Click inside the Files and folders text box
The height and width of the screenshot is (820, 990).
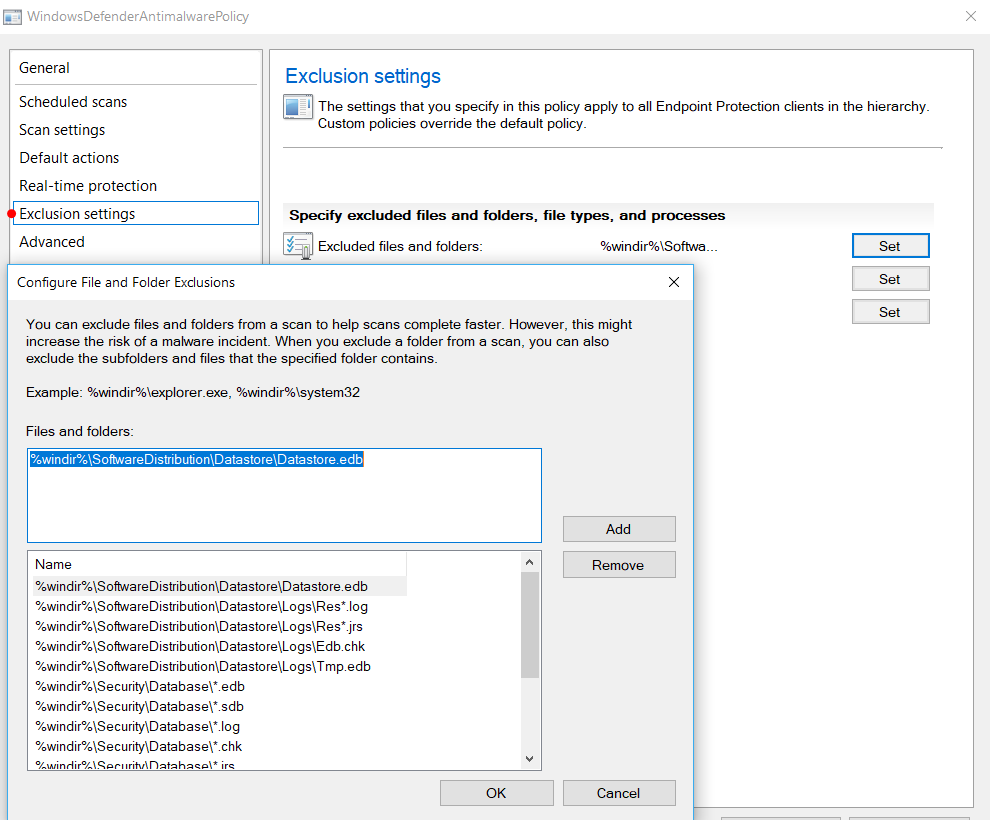coord(284,496)
